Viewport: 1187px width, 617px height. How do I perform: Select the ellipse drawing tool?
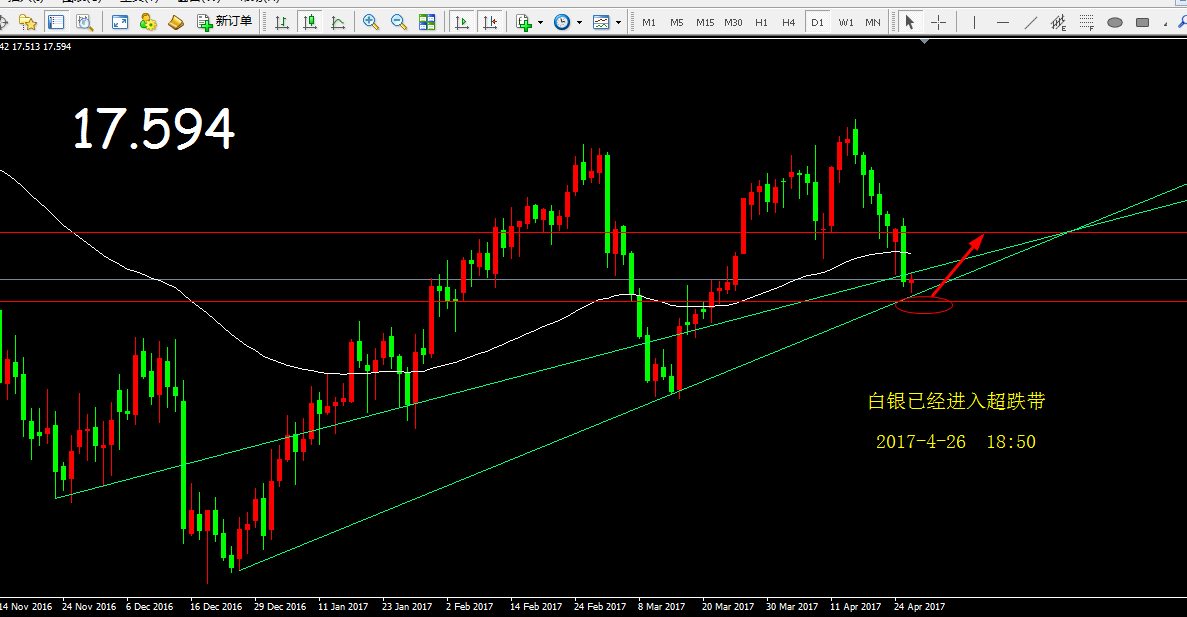1114,22
